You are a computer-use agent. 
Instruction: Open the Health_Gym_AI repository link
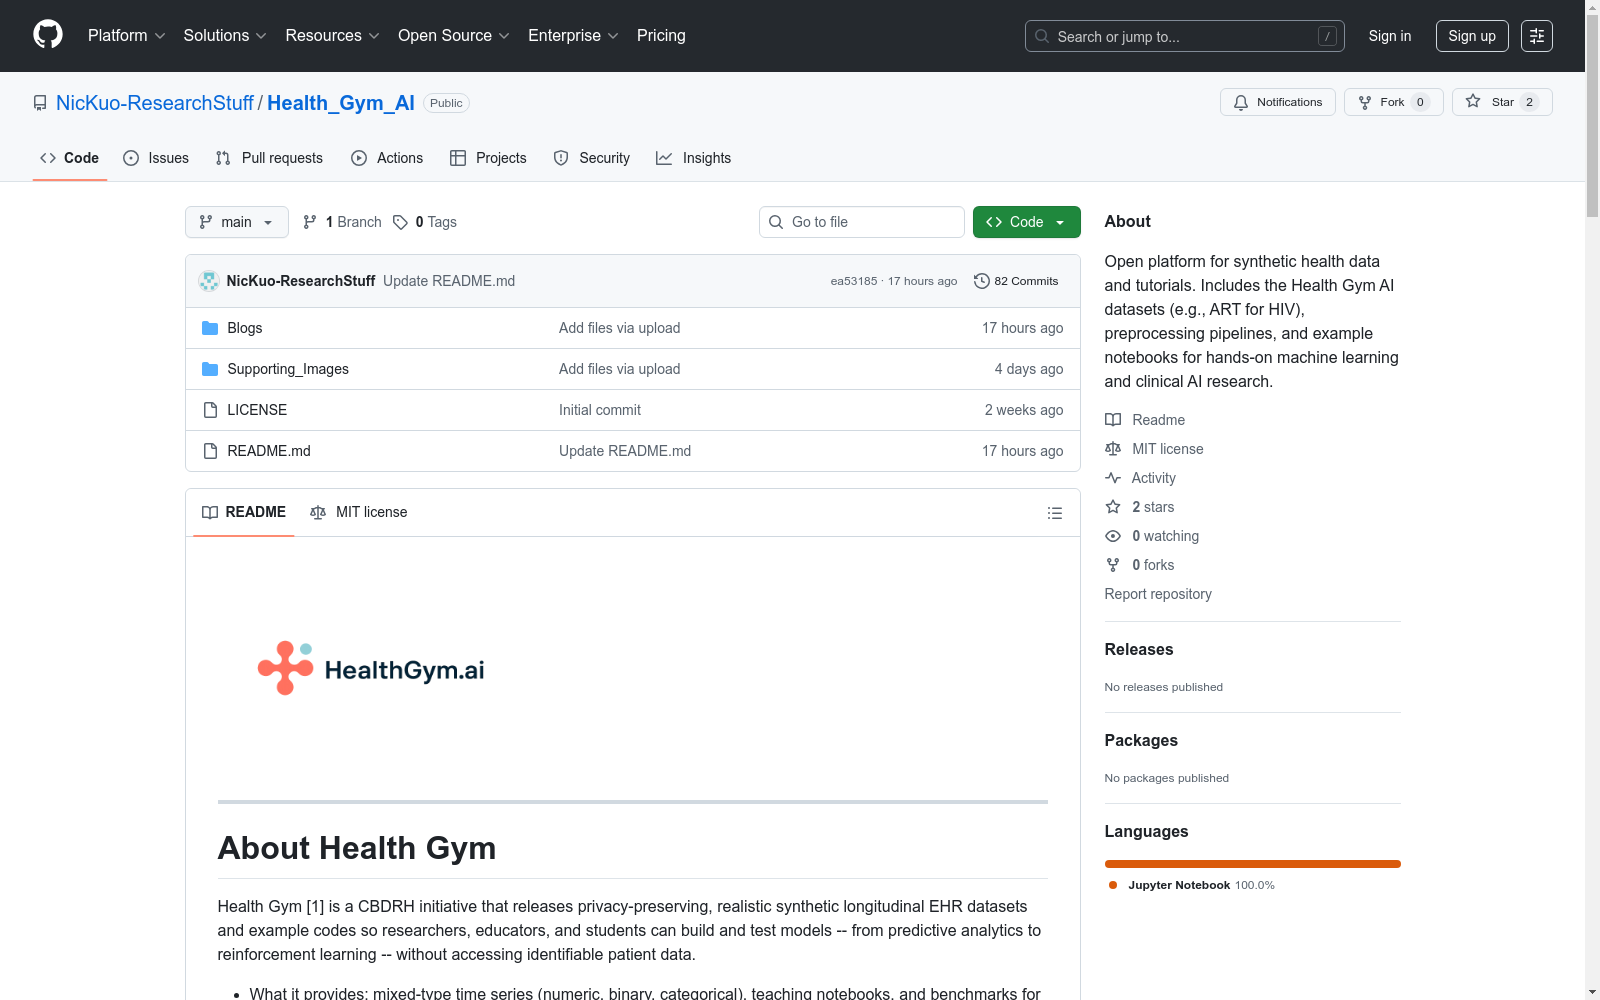(x=341, y=103)
